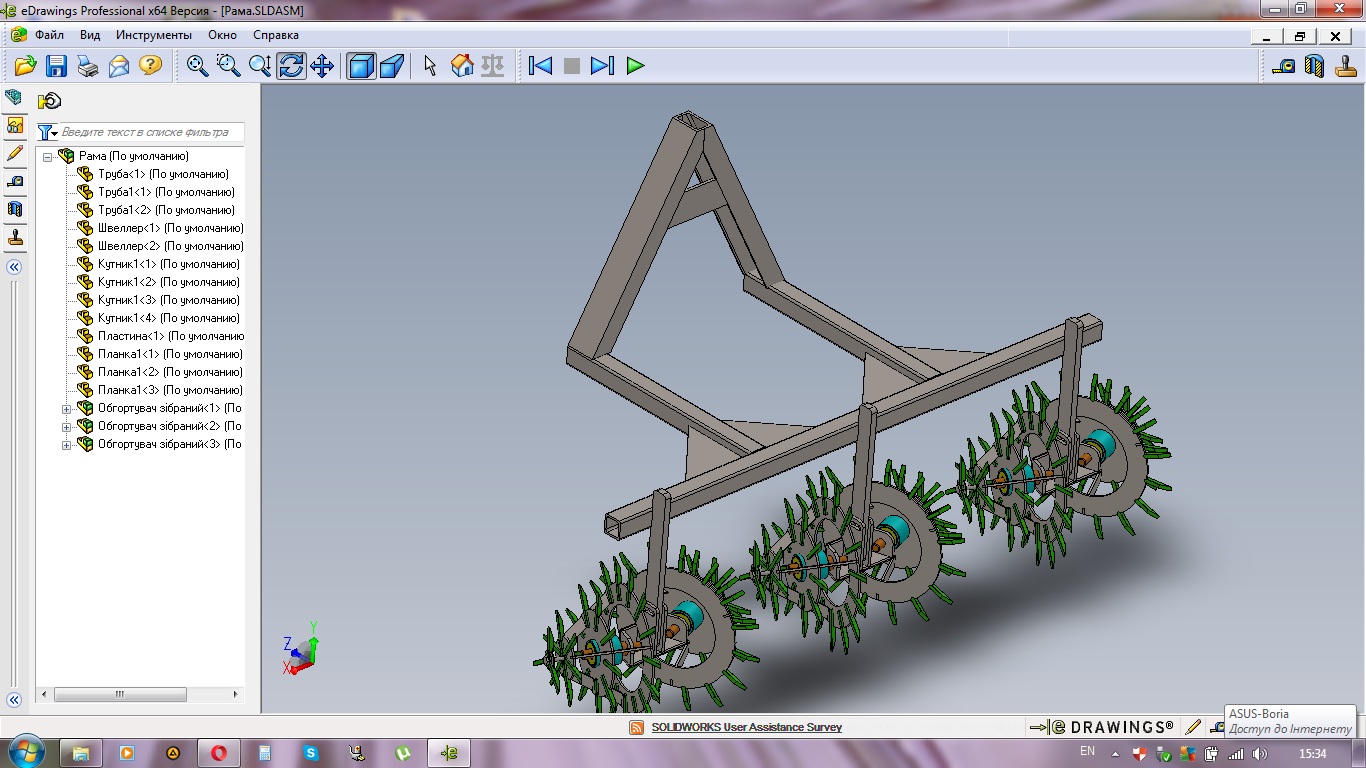Expand Обгортувач зібраний<1> node
Screen dimensions: 1366x768
[x=67, y=408]
